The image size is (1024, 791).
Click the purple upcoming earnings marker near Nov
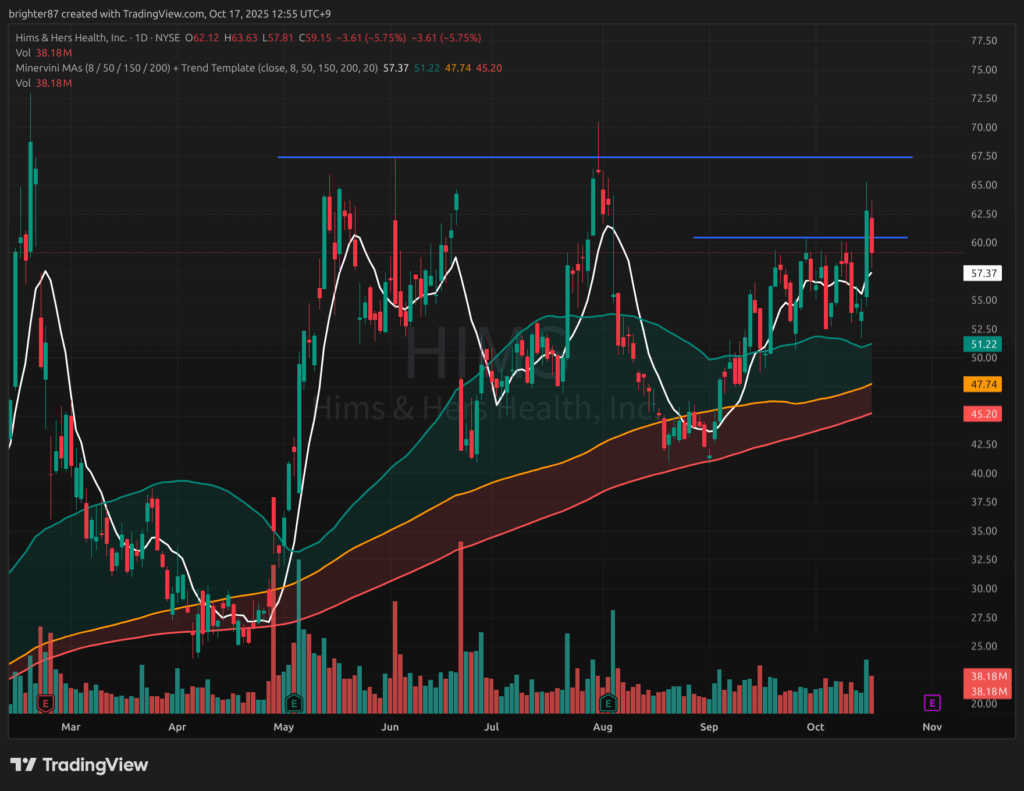(932, 702)
